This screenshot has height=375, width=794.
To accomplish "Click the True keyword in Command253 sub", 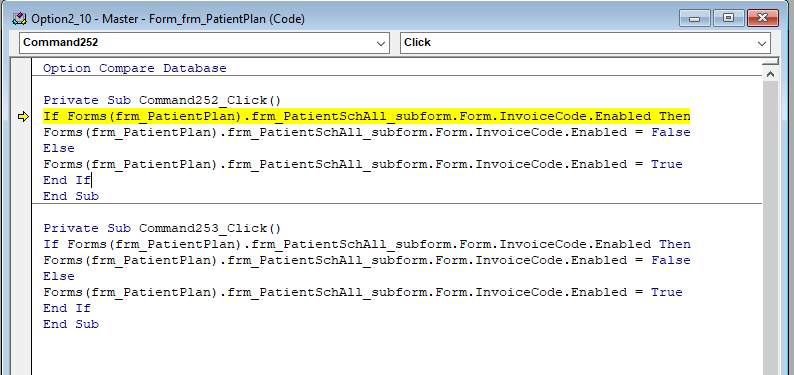I will (x=667, y=292).
